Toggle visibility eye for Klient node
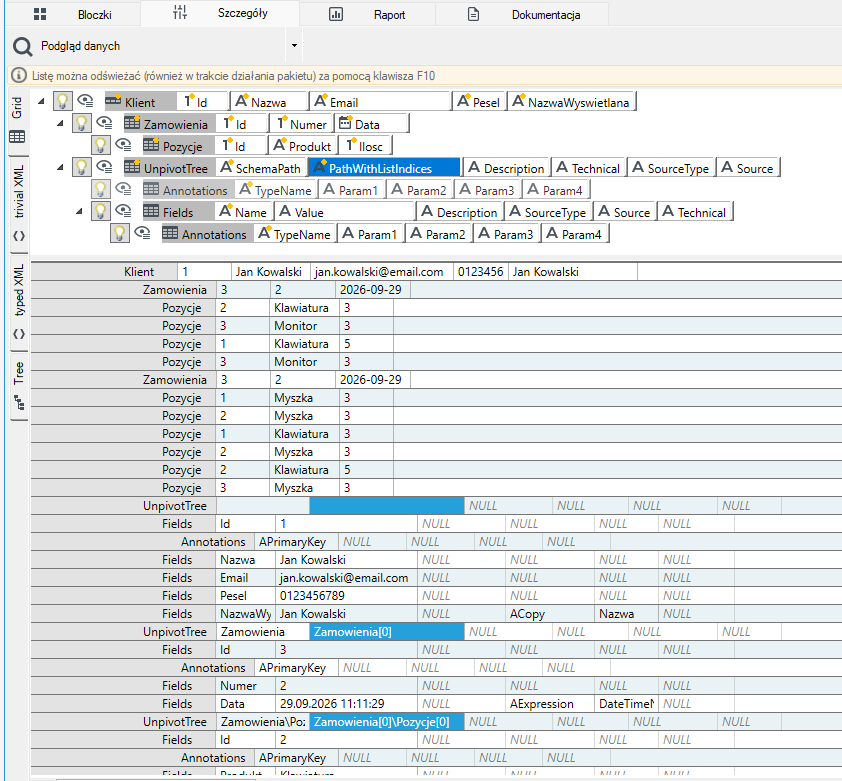The image size is (842, 781). pos(85,101)
